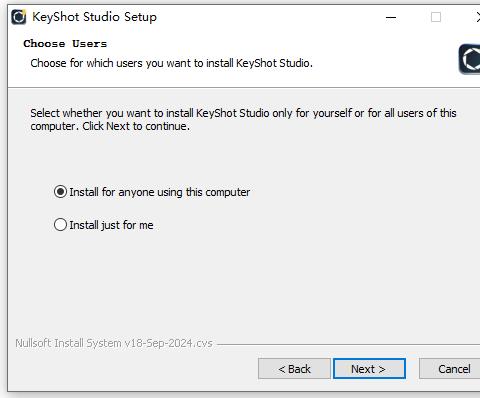Image resolution: width=480 pixels, height=398 pixels.
Task: Abort installation with the Cancel button
Action: [x=450, y=369]
